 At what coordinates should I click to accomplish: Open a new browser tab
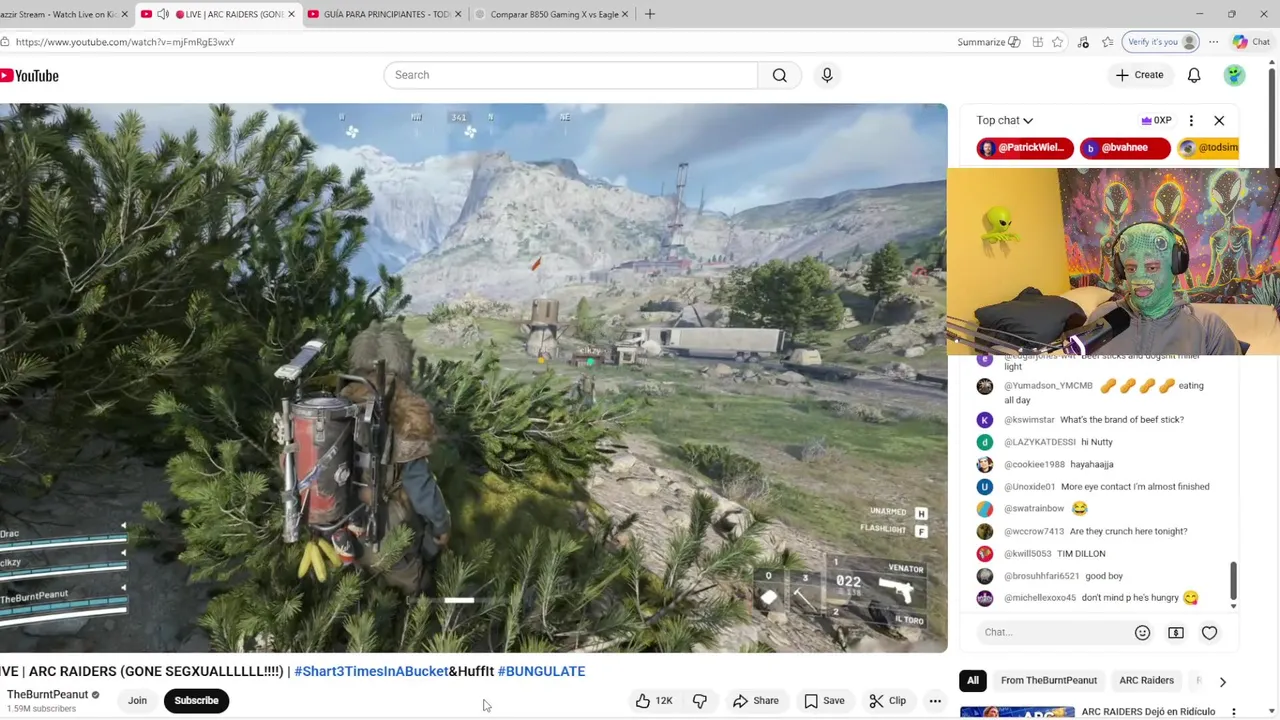[x=650, y=14]
